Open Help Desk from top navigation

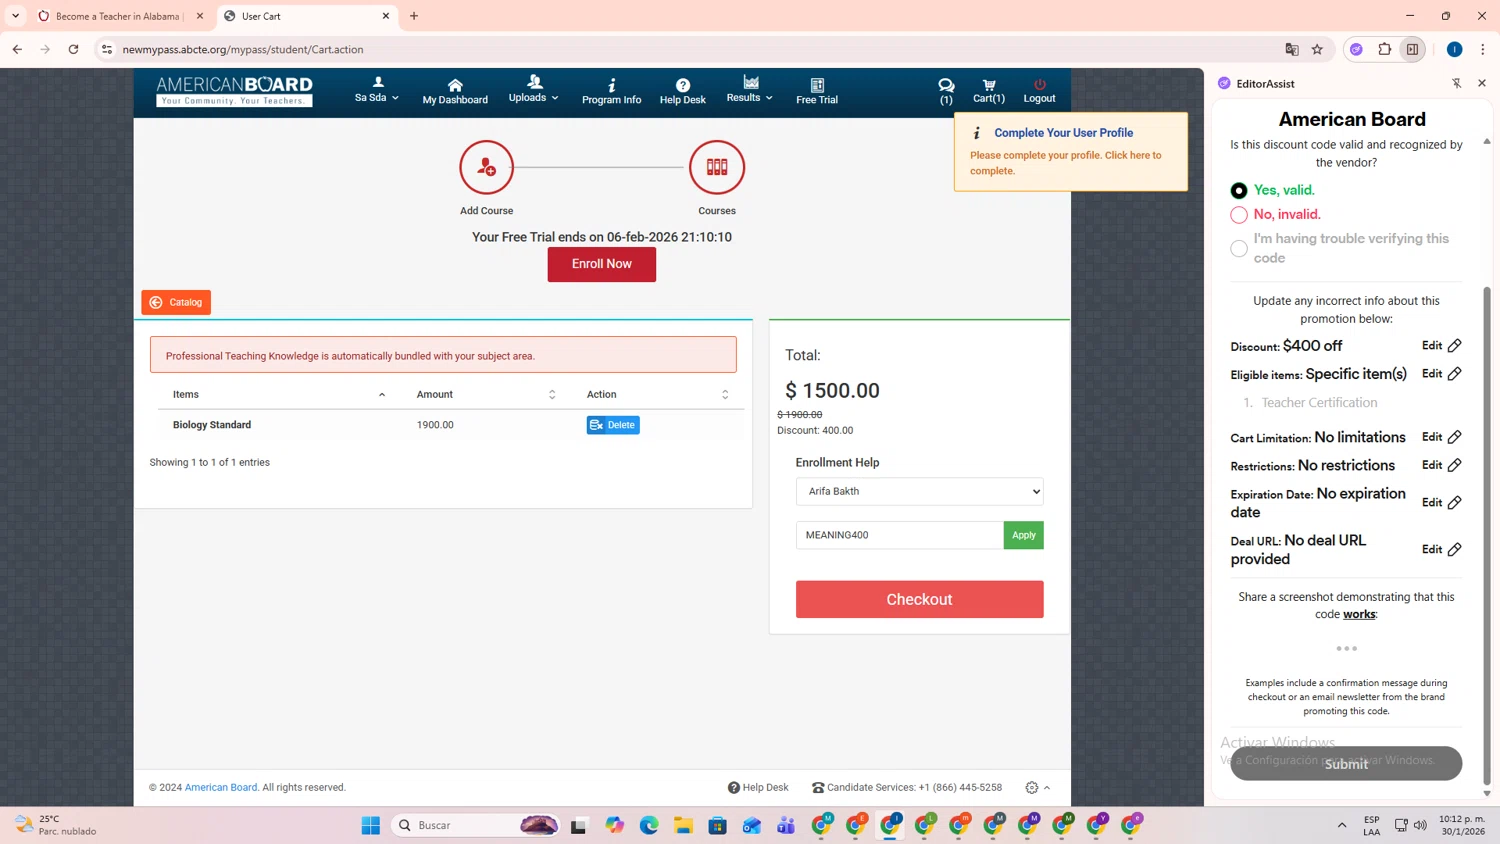[682, 91]
